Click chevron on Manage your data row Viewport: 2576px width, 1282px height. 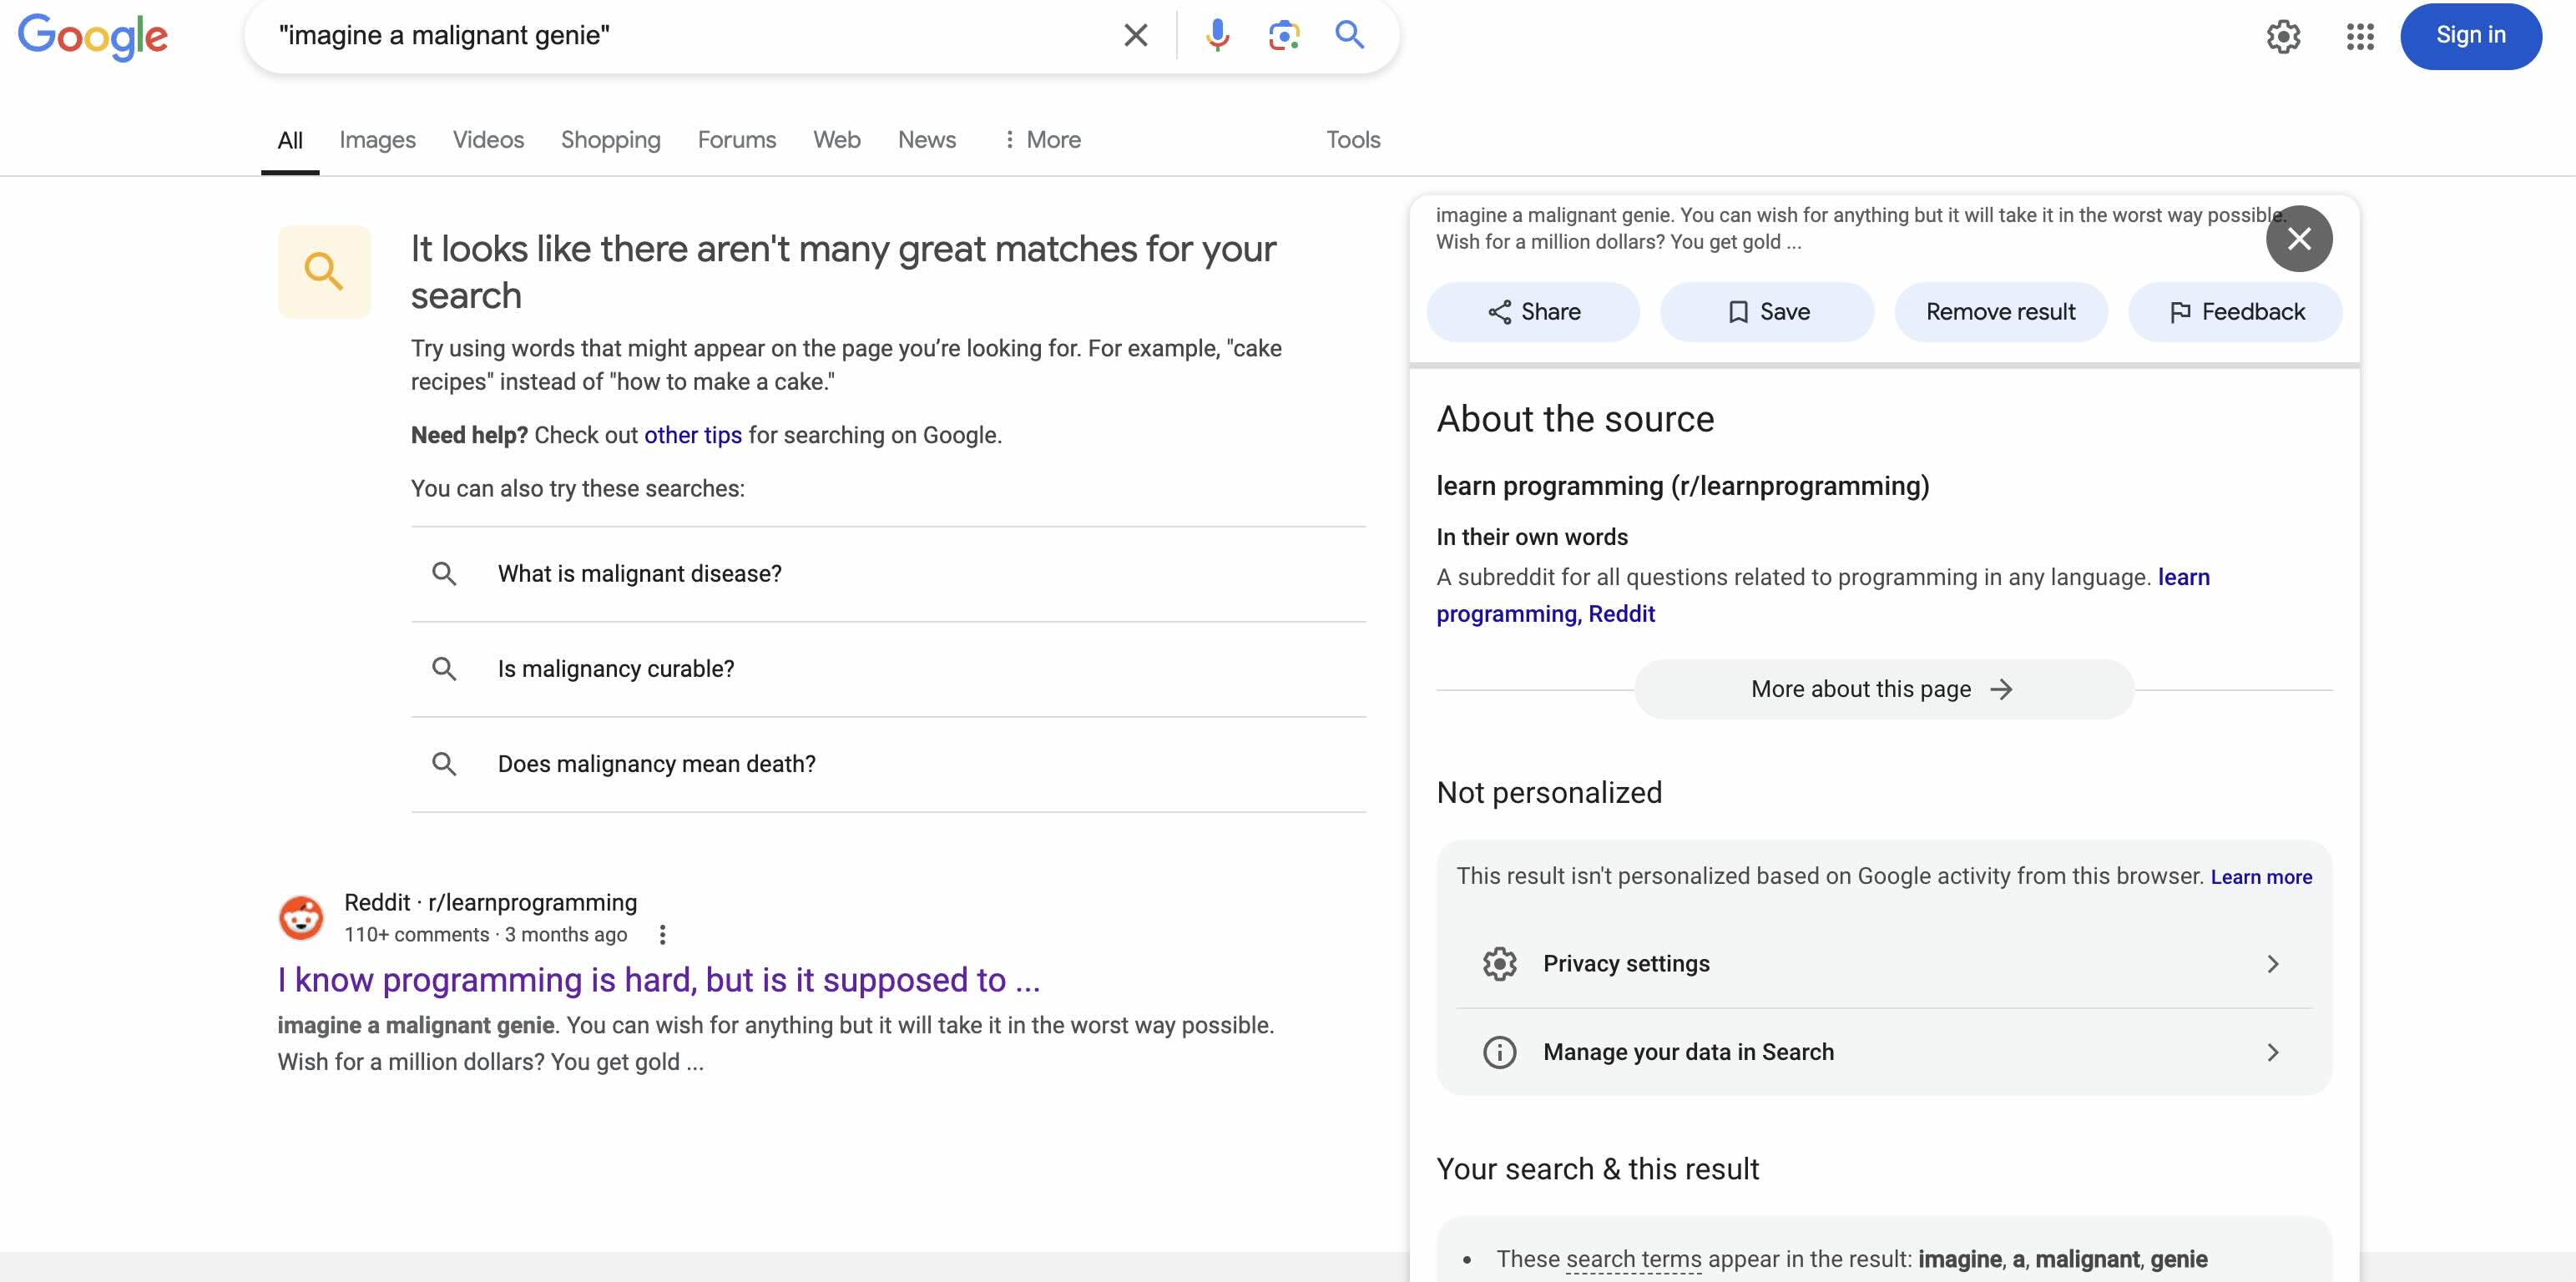2273,1052
